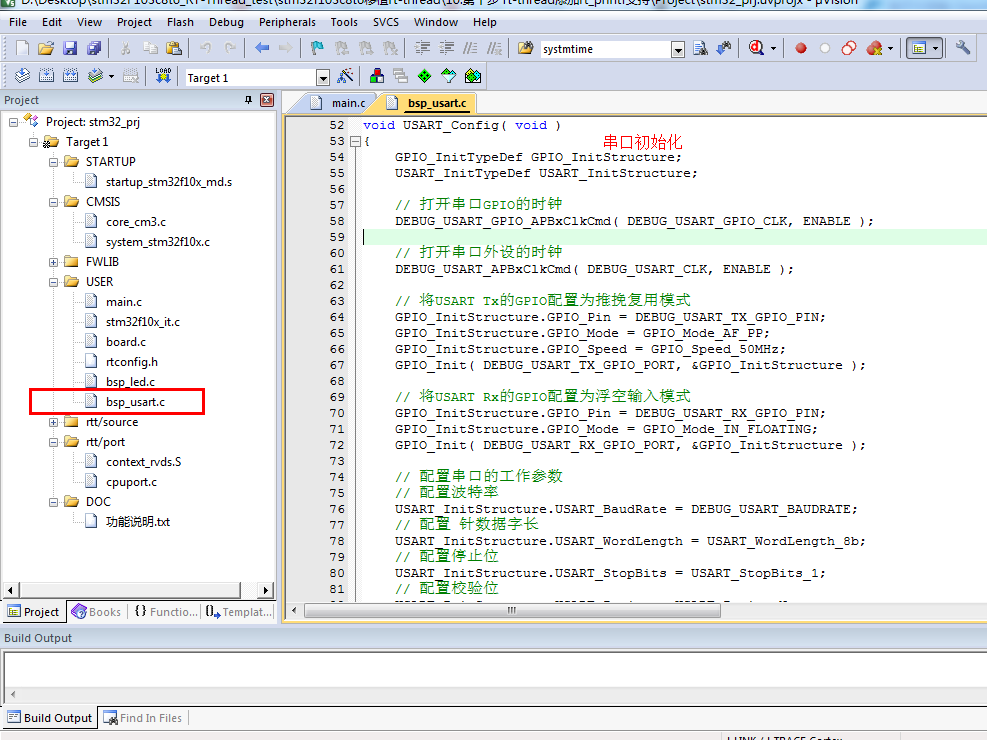Image resolution: width=987 pixels, height=740 pixels.
Task: Expand the rtt/source folder
Action: pos(52,421)
